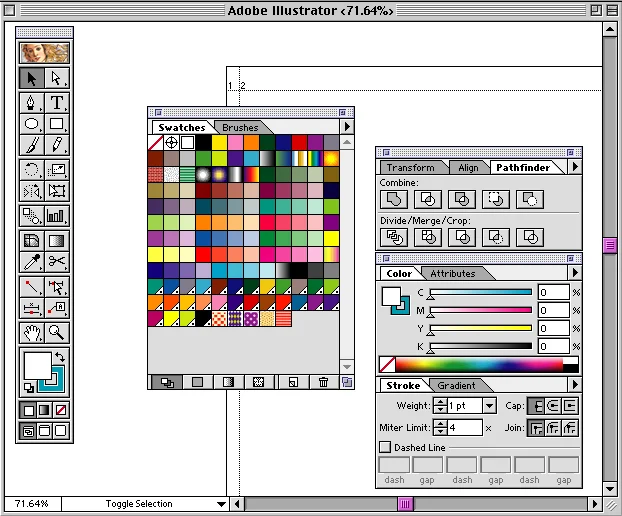Toggle Show Pattern Swatches button
Screen dimensions: 622x516
(258, 382)
